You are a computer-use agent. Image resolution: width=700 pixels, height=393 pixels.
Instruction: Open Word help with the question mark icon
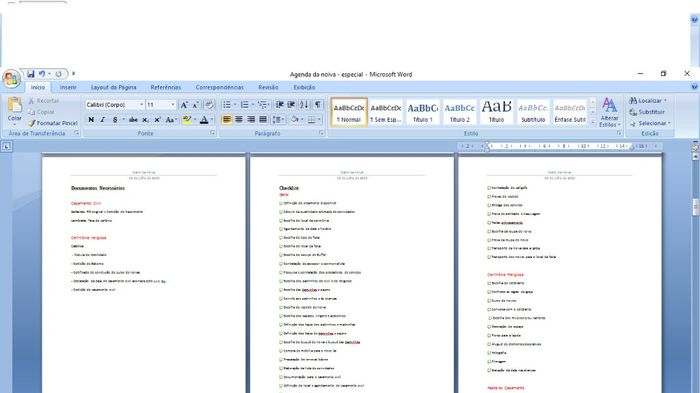(x=694, y=87)
